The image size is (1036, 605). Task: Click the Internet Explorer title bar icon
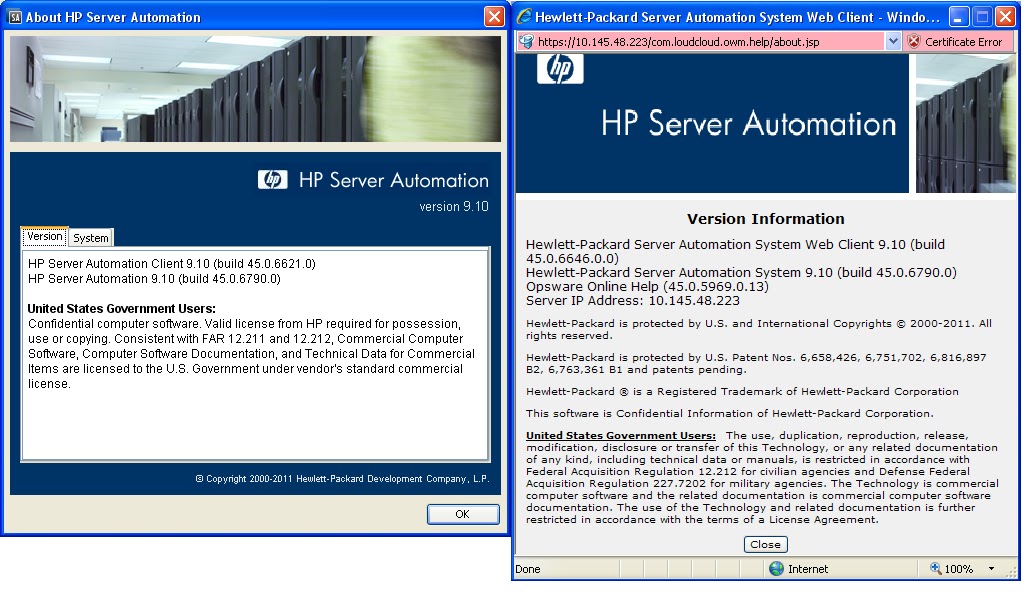(x=523, y=15)
